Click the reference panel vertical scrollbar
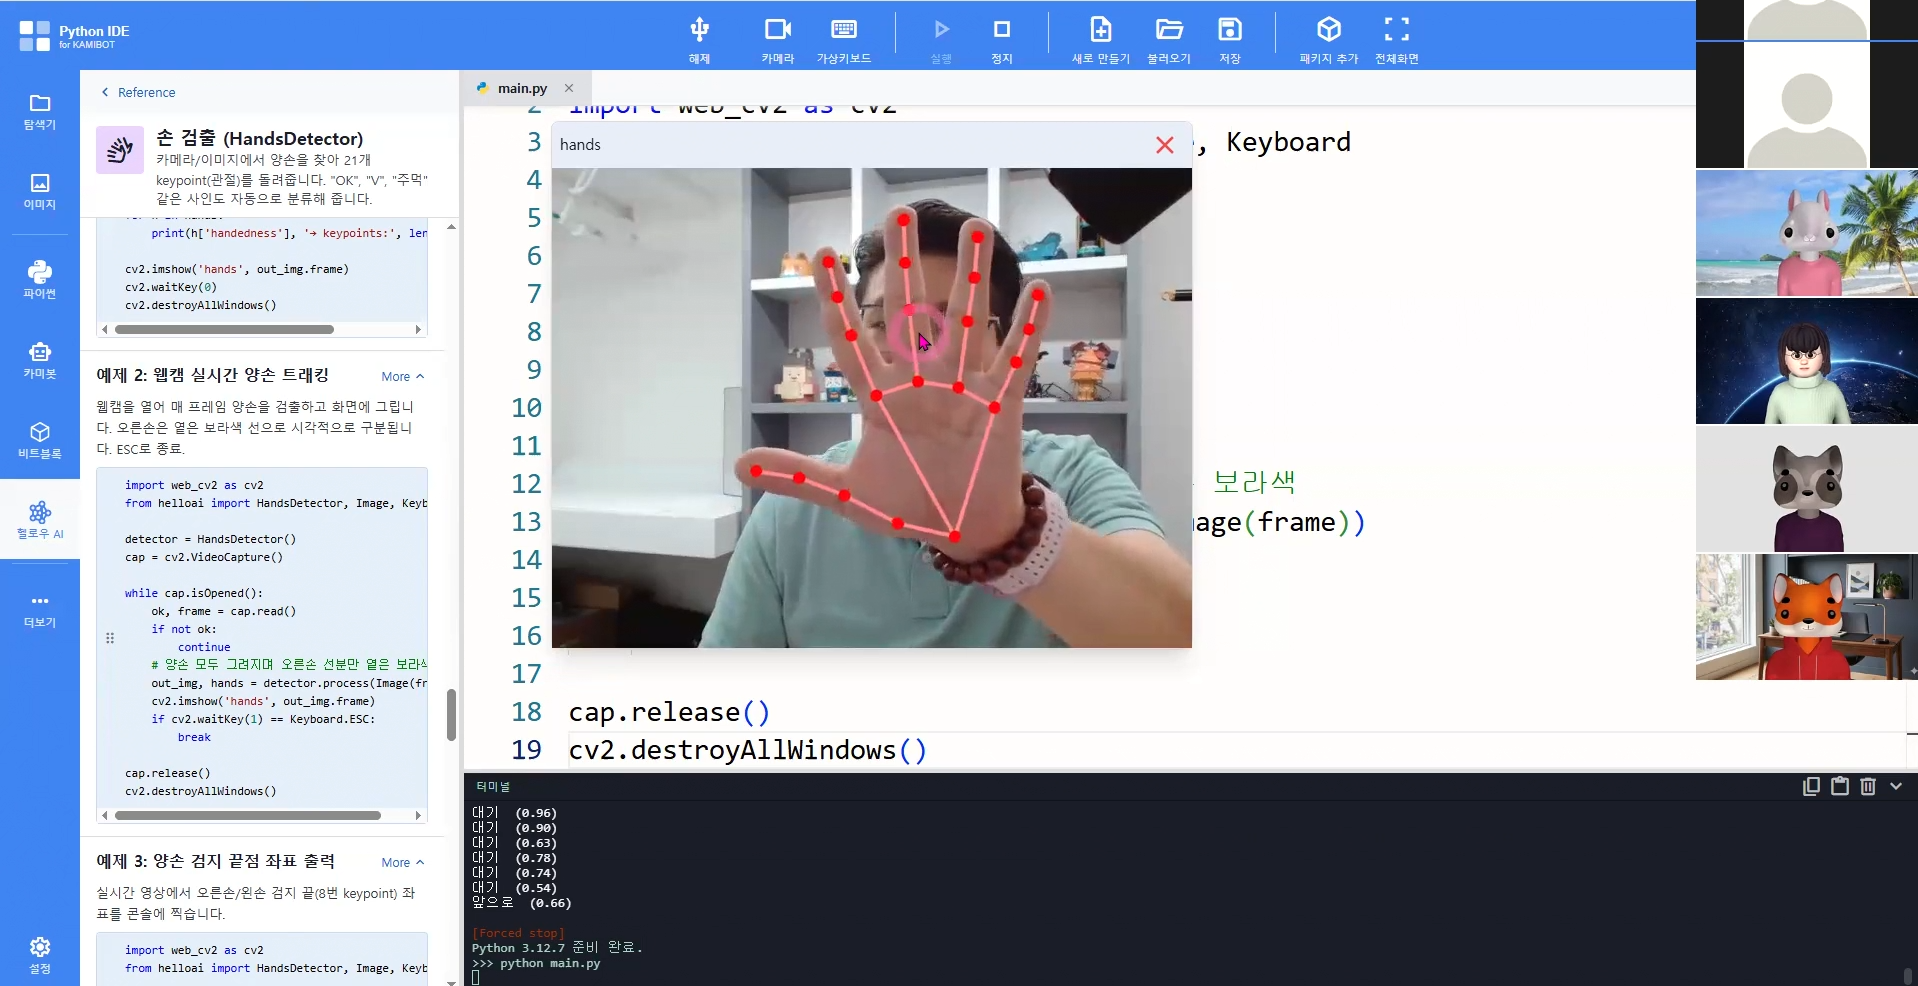The width and height of the screenshot is (1918, 986). [x=451, y=714]
